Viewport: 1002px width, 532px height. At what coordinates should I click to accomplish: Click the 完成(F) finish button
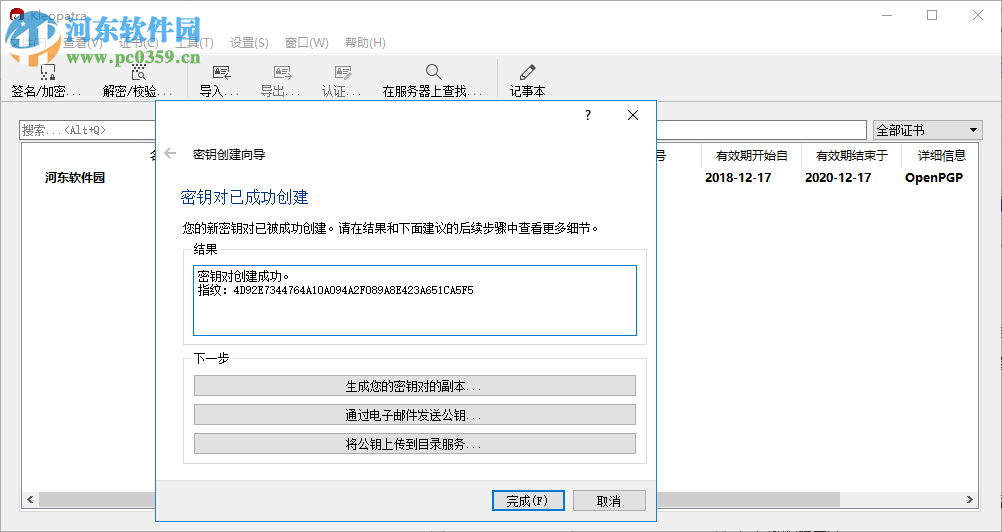pyautogui.click(x=528, y=501)
